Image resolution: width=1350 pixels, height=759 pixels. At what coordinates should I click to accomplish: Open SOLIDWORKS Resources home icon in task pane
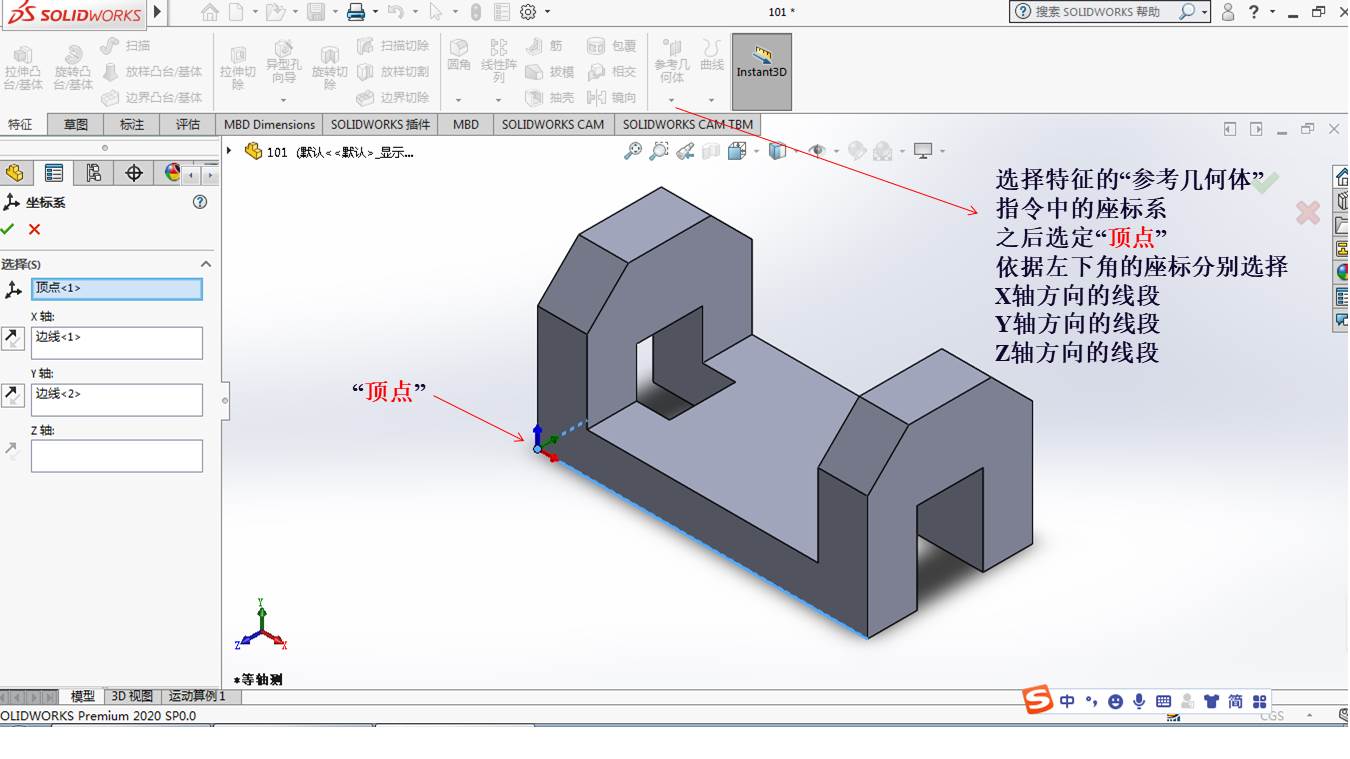pyautogui.click(x=1342, y=177)
